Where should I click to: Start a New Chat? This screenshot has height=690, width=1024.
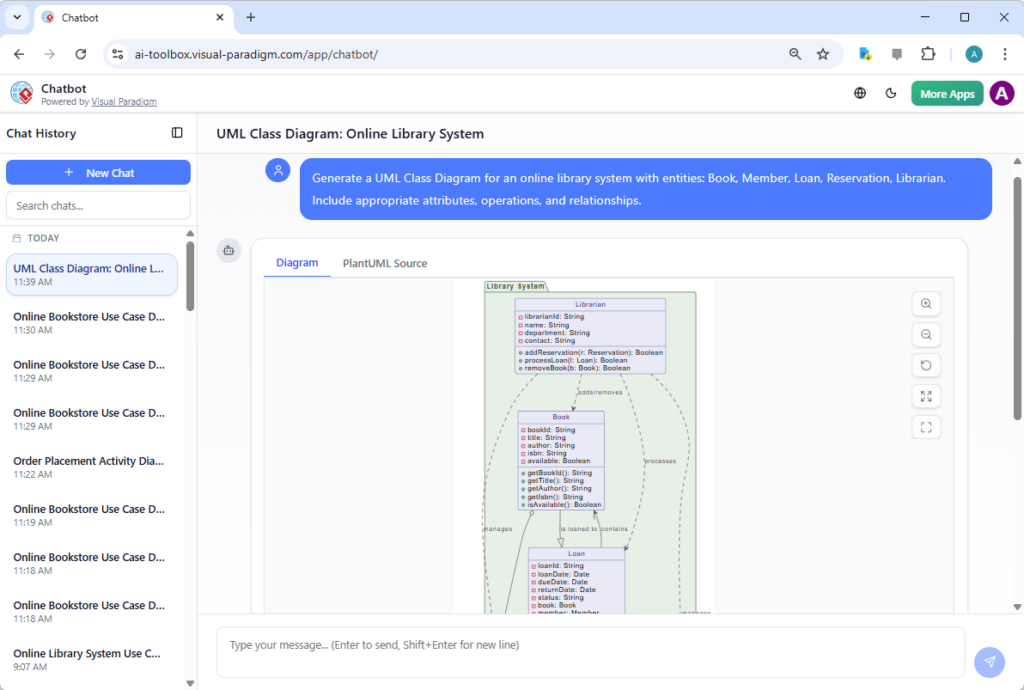coord(97,172)
